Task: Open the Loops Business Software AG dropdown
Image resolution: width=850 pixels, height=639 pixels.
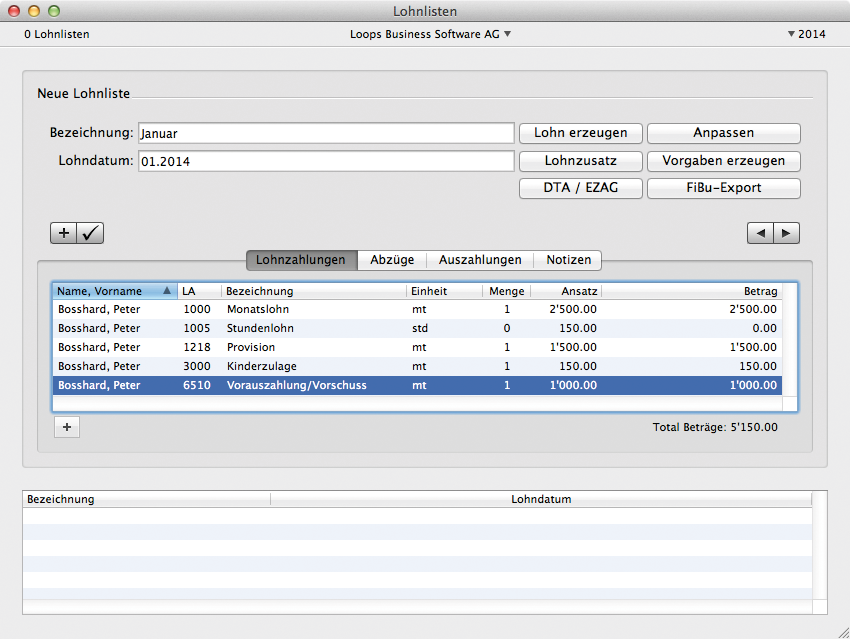Action: [x=430, y=34]
